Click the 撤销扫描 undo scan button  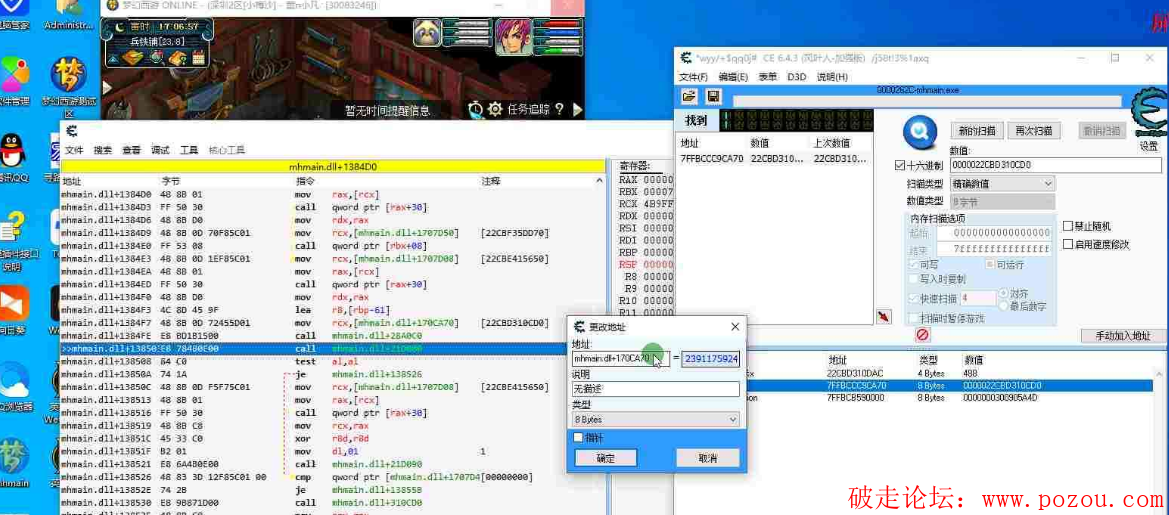click(x=1102, y=130)
